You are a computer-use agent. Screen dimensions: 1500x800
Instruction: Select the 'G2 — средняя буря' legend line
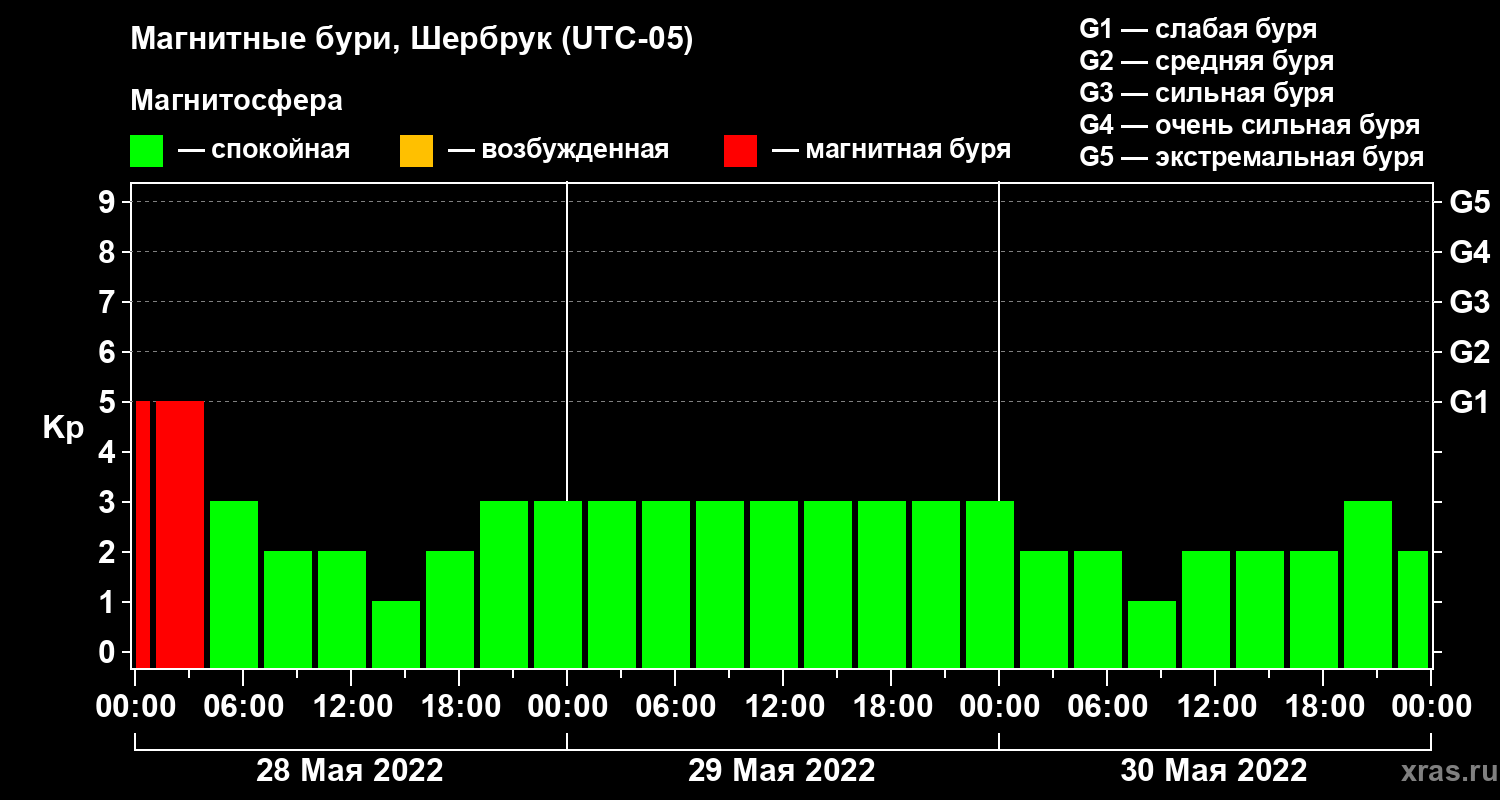[x=1206, y=61]
